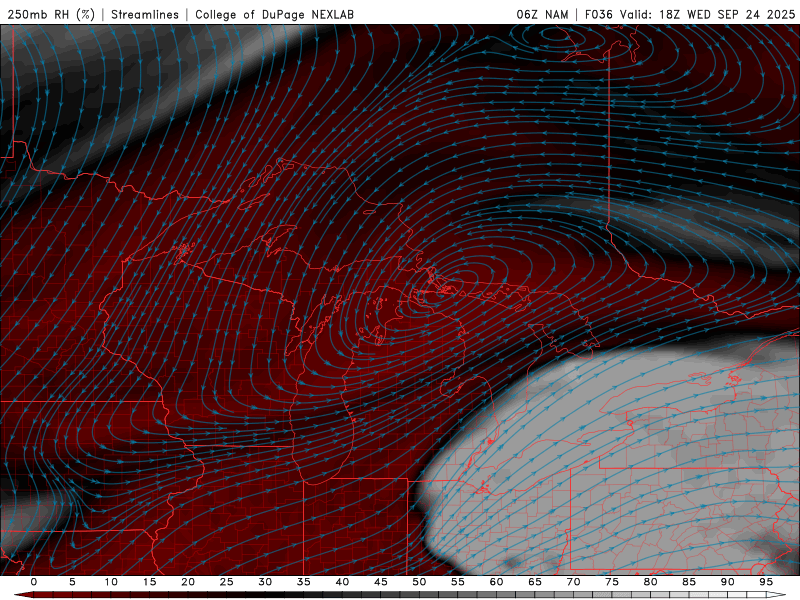
Task: Click the '45' value on the color scale
Action: 381,582
